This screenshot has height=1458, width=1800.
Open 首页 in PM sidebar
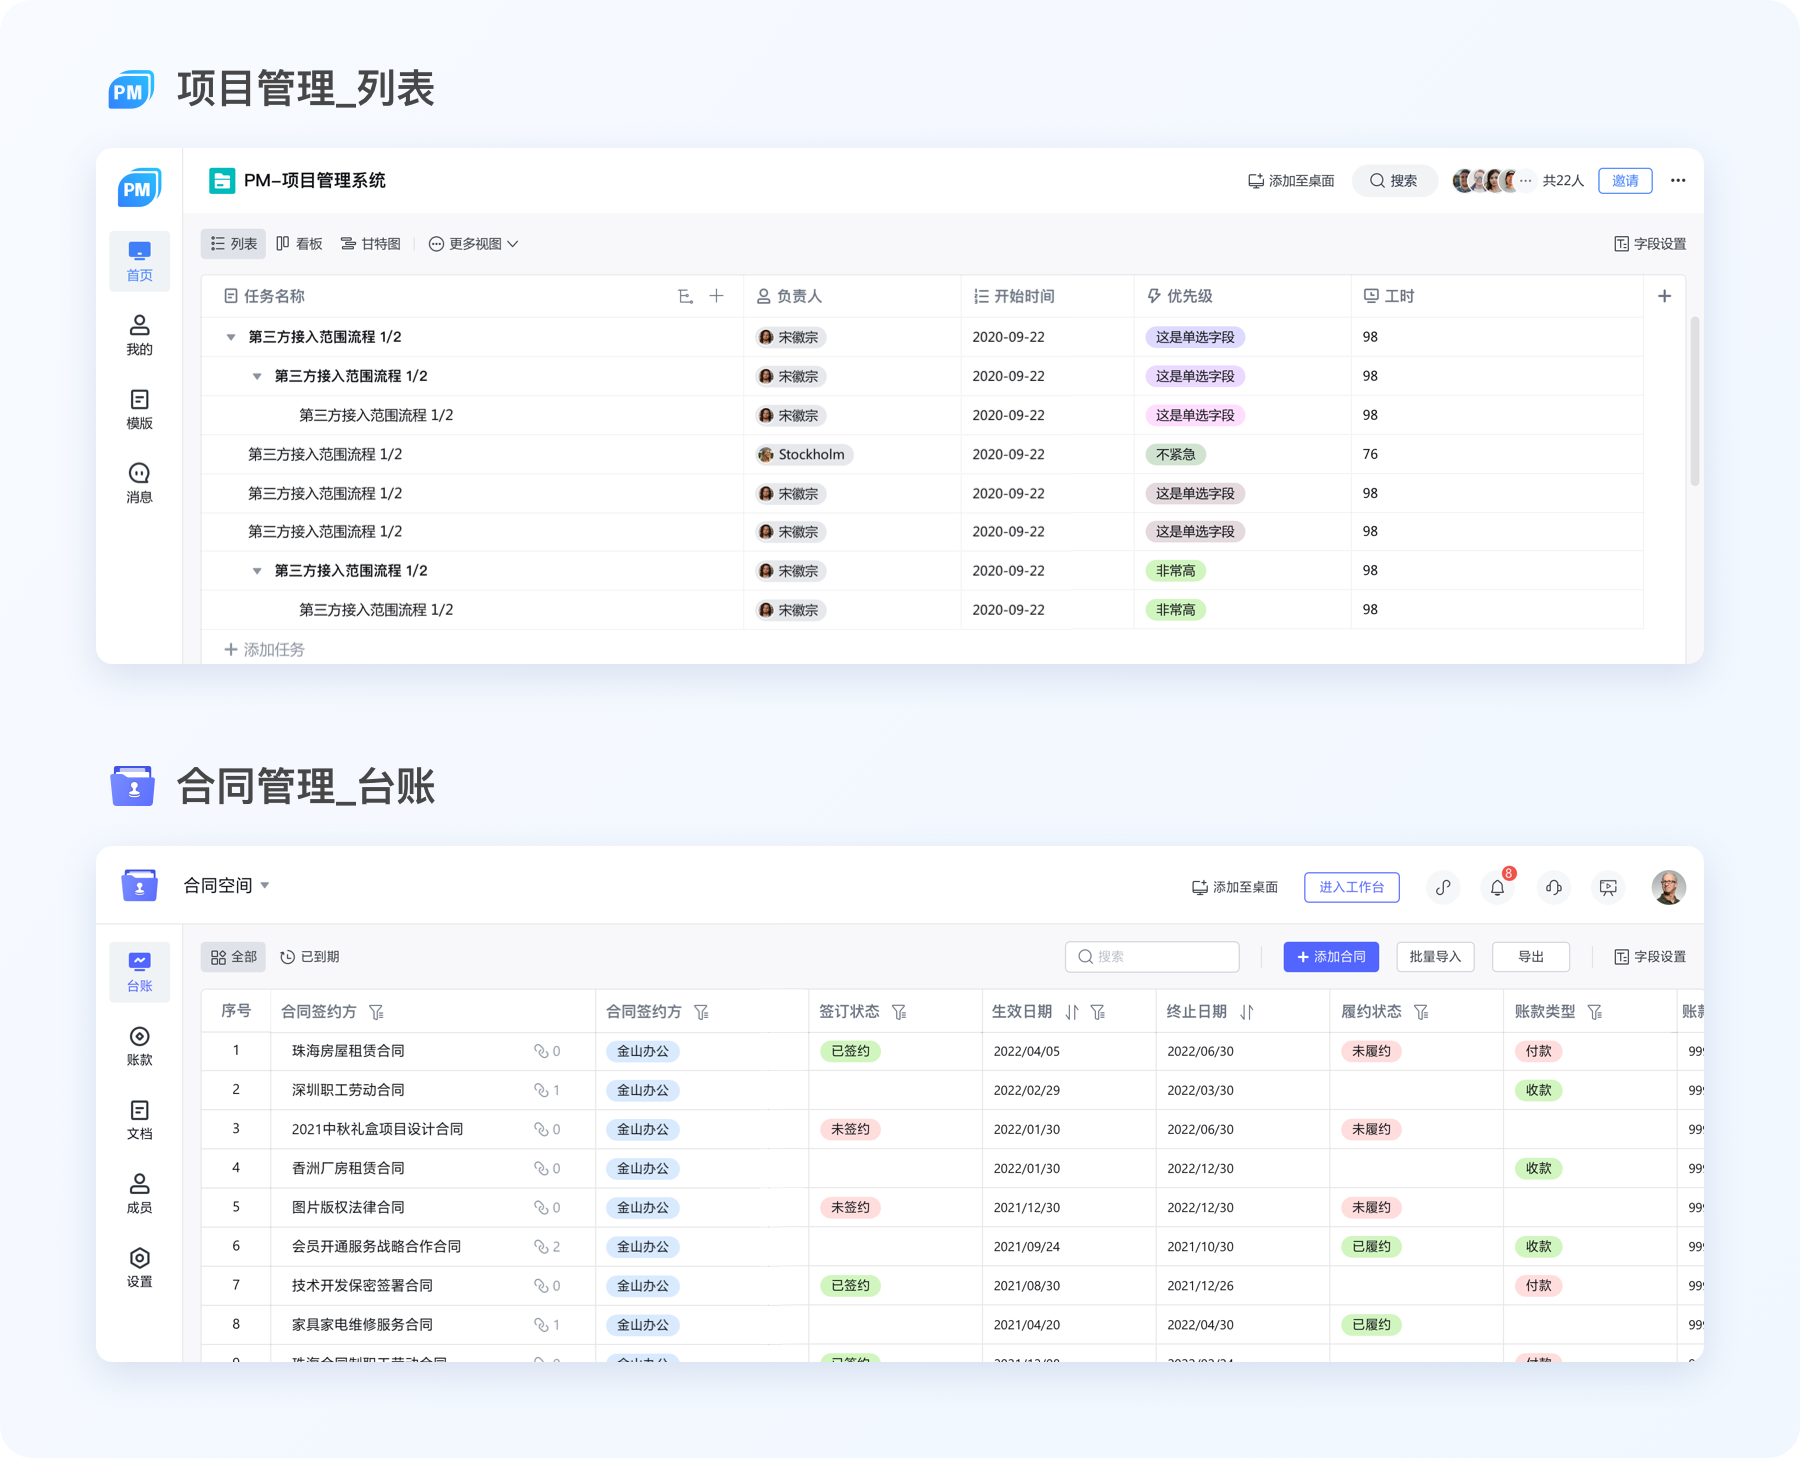click(139, 261)
